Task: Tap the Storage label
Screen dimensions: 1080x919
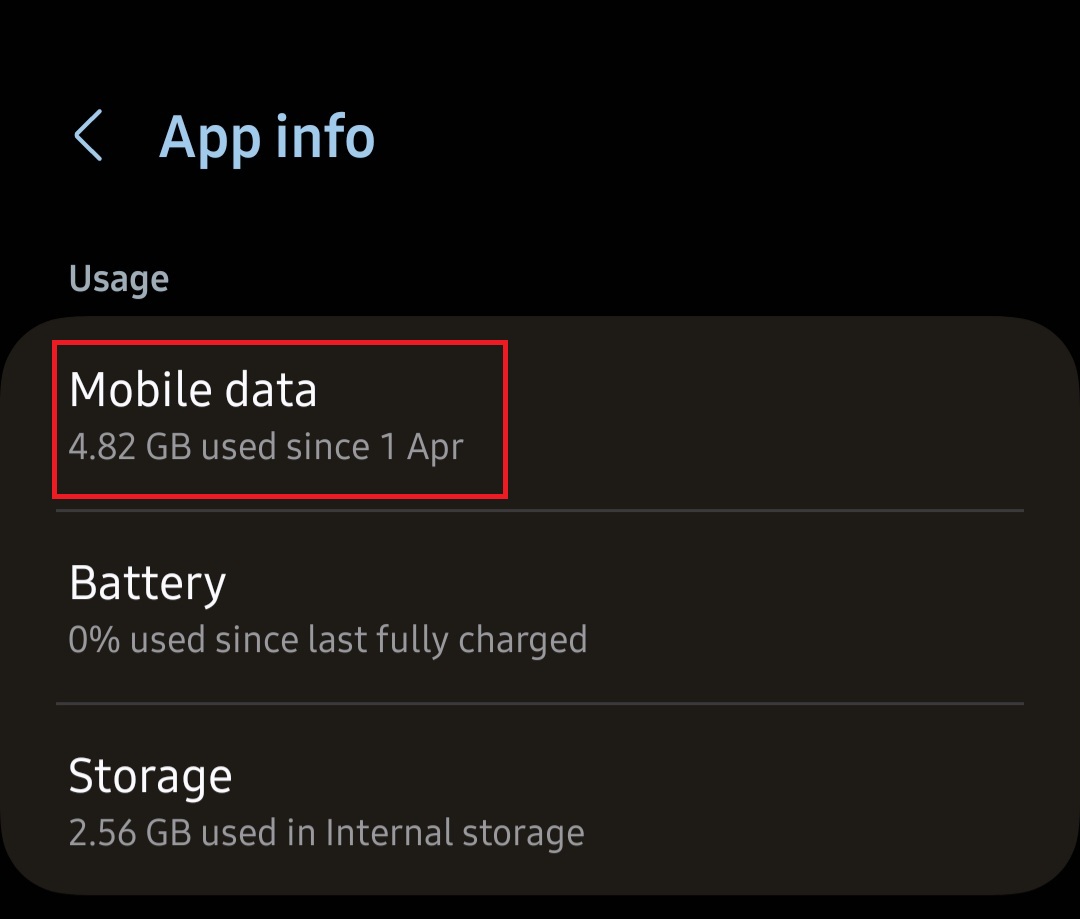Action: point(150,776)
